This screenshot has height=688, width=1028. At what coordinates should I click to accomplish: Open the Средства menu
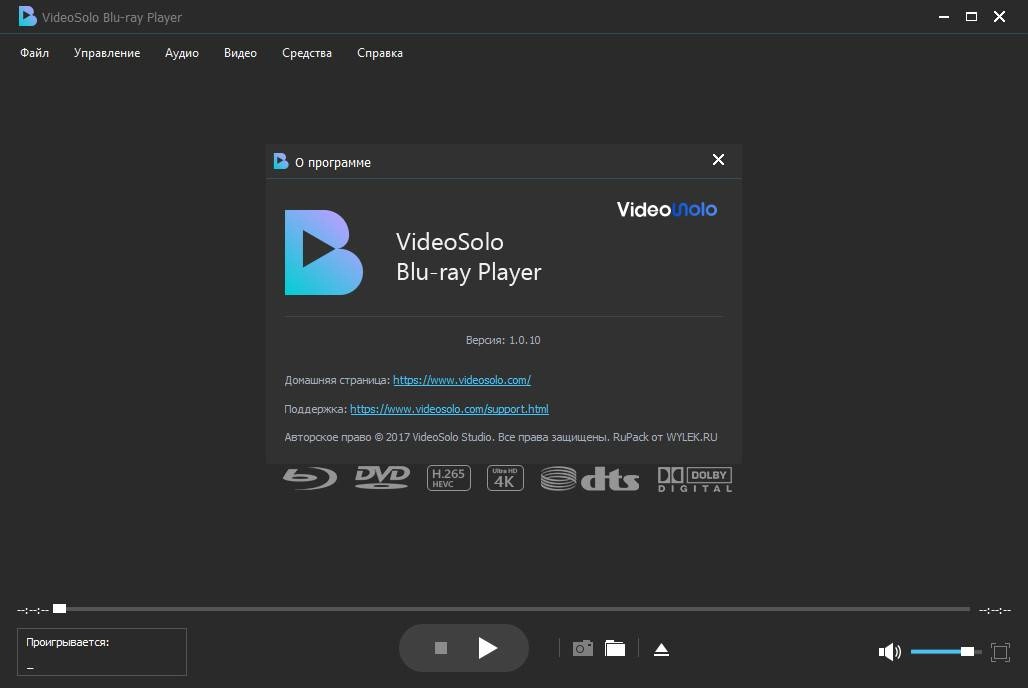click(307, 53)
